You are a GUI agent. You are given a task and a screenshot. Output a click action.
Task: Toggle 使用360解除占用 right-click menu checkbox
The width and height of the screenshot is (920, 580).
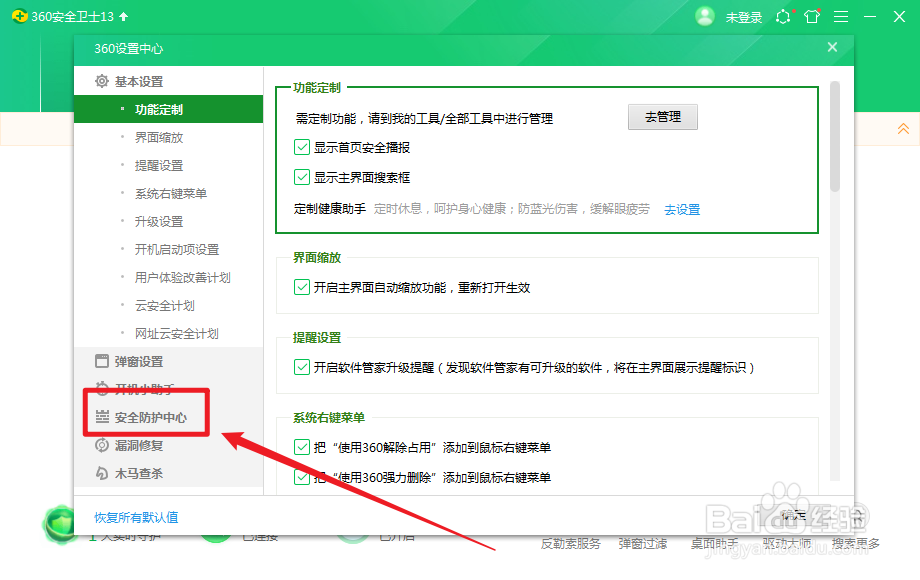[x=302, y=447]
